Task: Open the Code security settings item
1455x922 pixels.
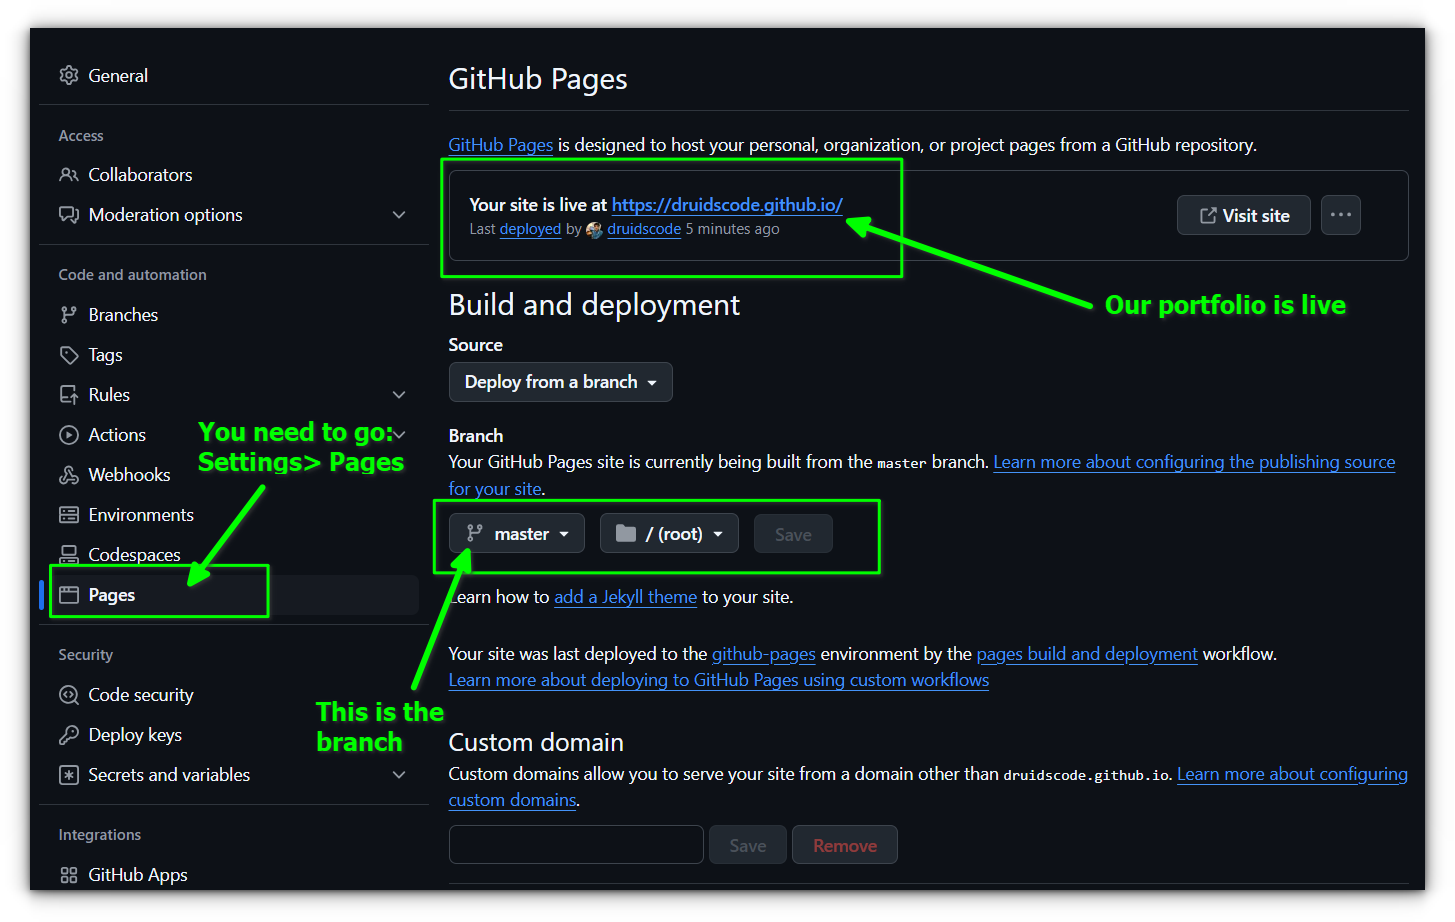Action: coord(141,695)
